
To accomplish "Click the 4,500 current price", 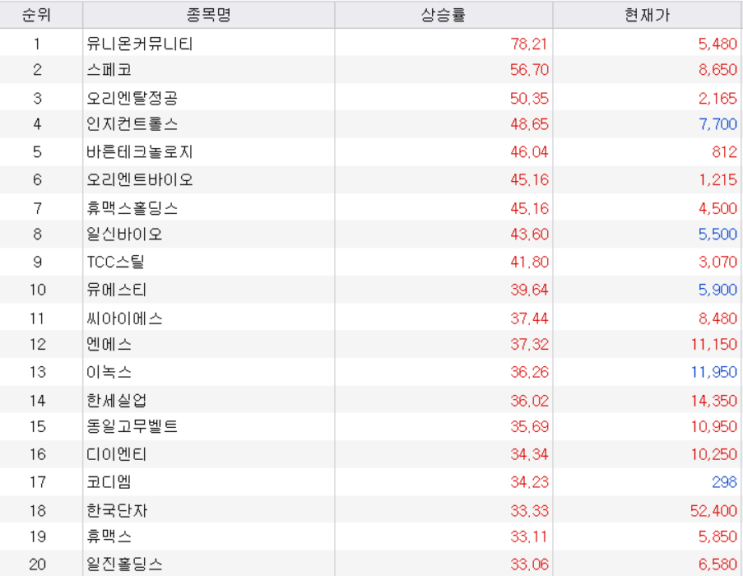I will tap(717, 208).
